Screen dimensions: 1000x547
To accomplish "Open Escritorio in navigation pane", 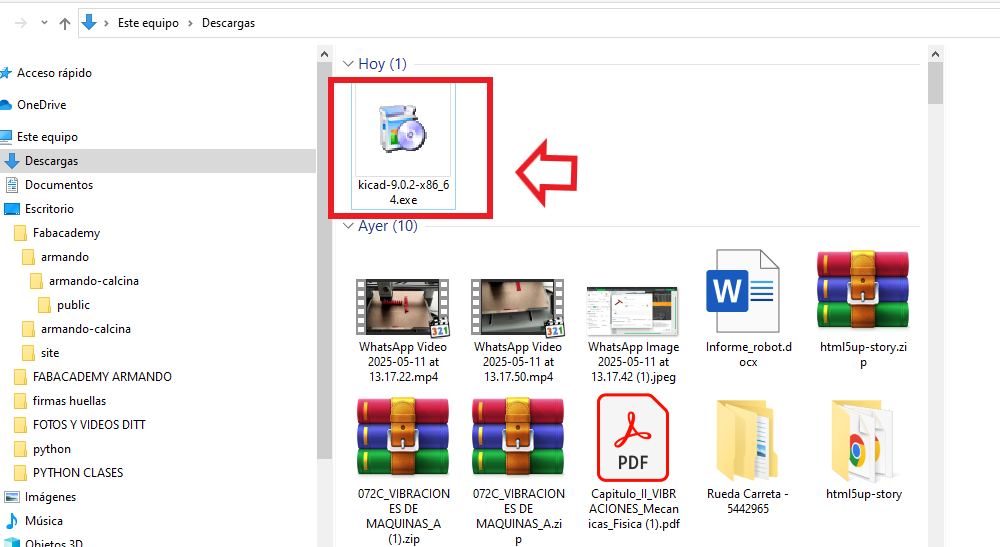I will [x=49, y=208].
